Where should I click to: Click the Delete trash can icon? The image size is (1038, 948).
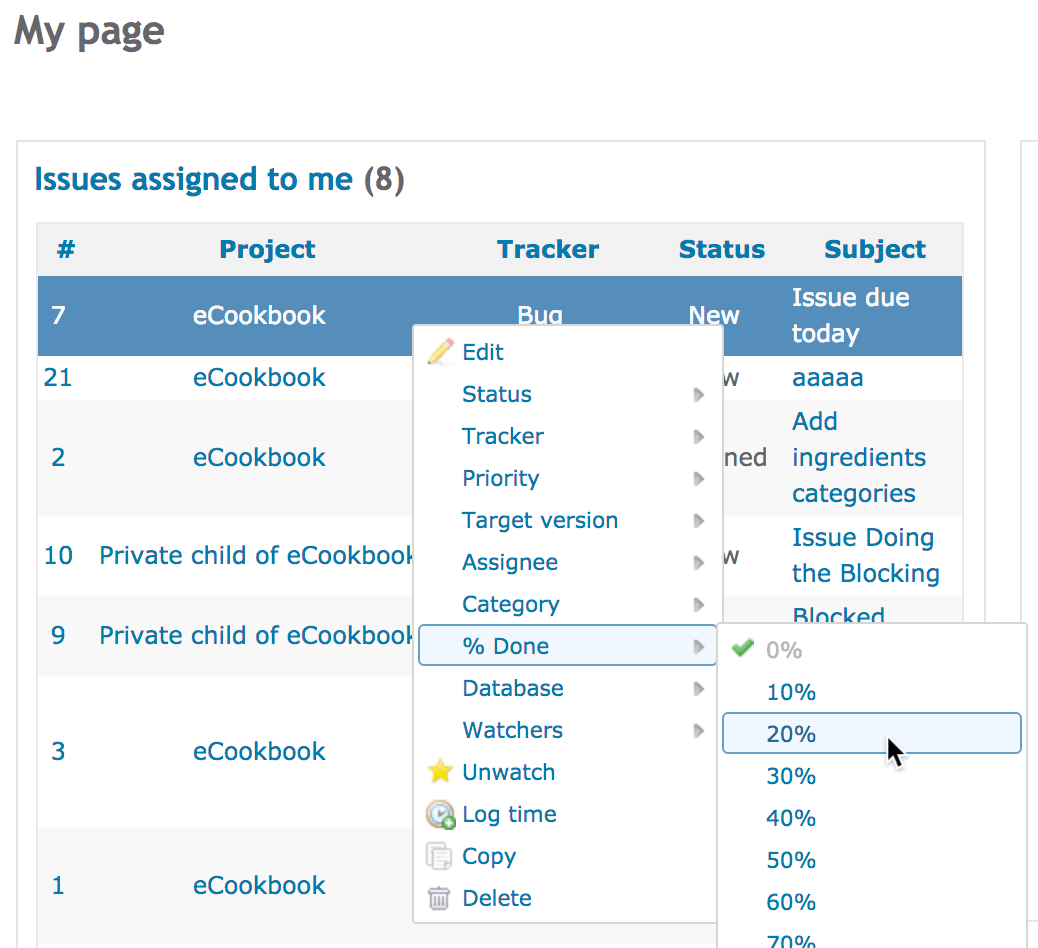coord(439,898)
